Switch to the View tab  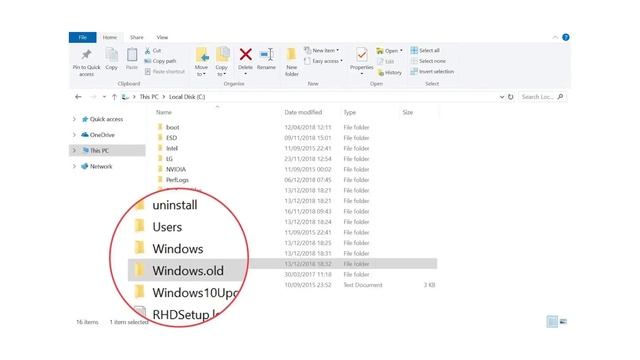click(162, 37)
